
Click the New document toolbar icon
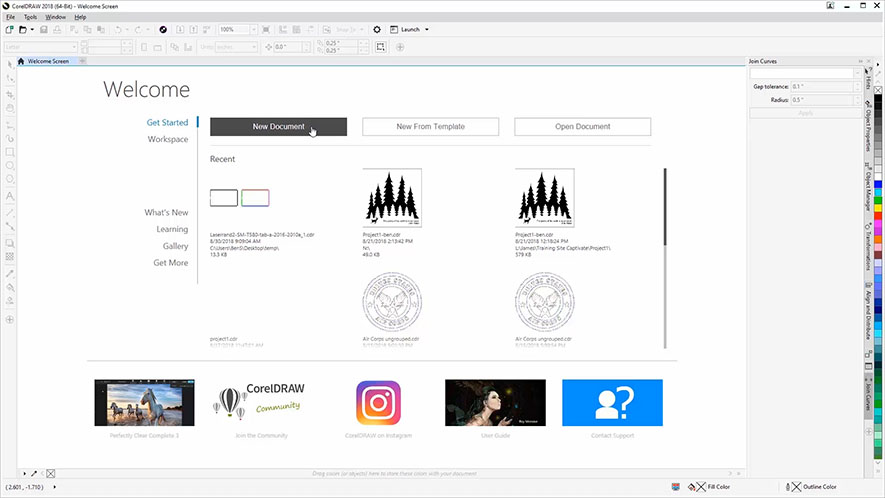[9, 30]
